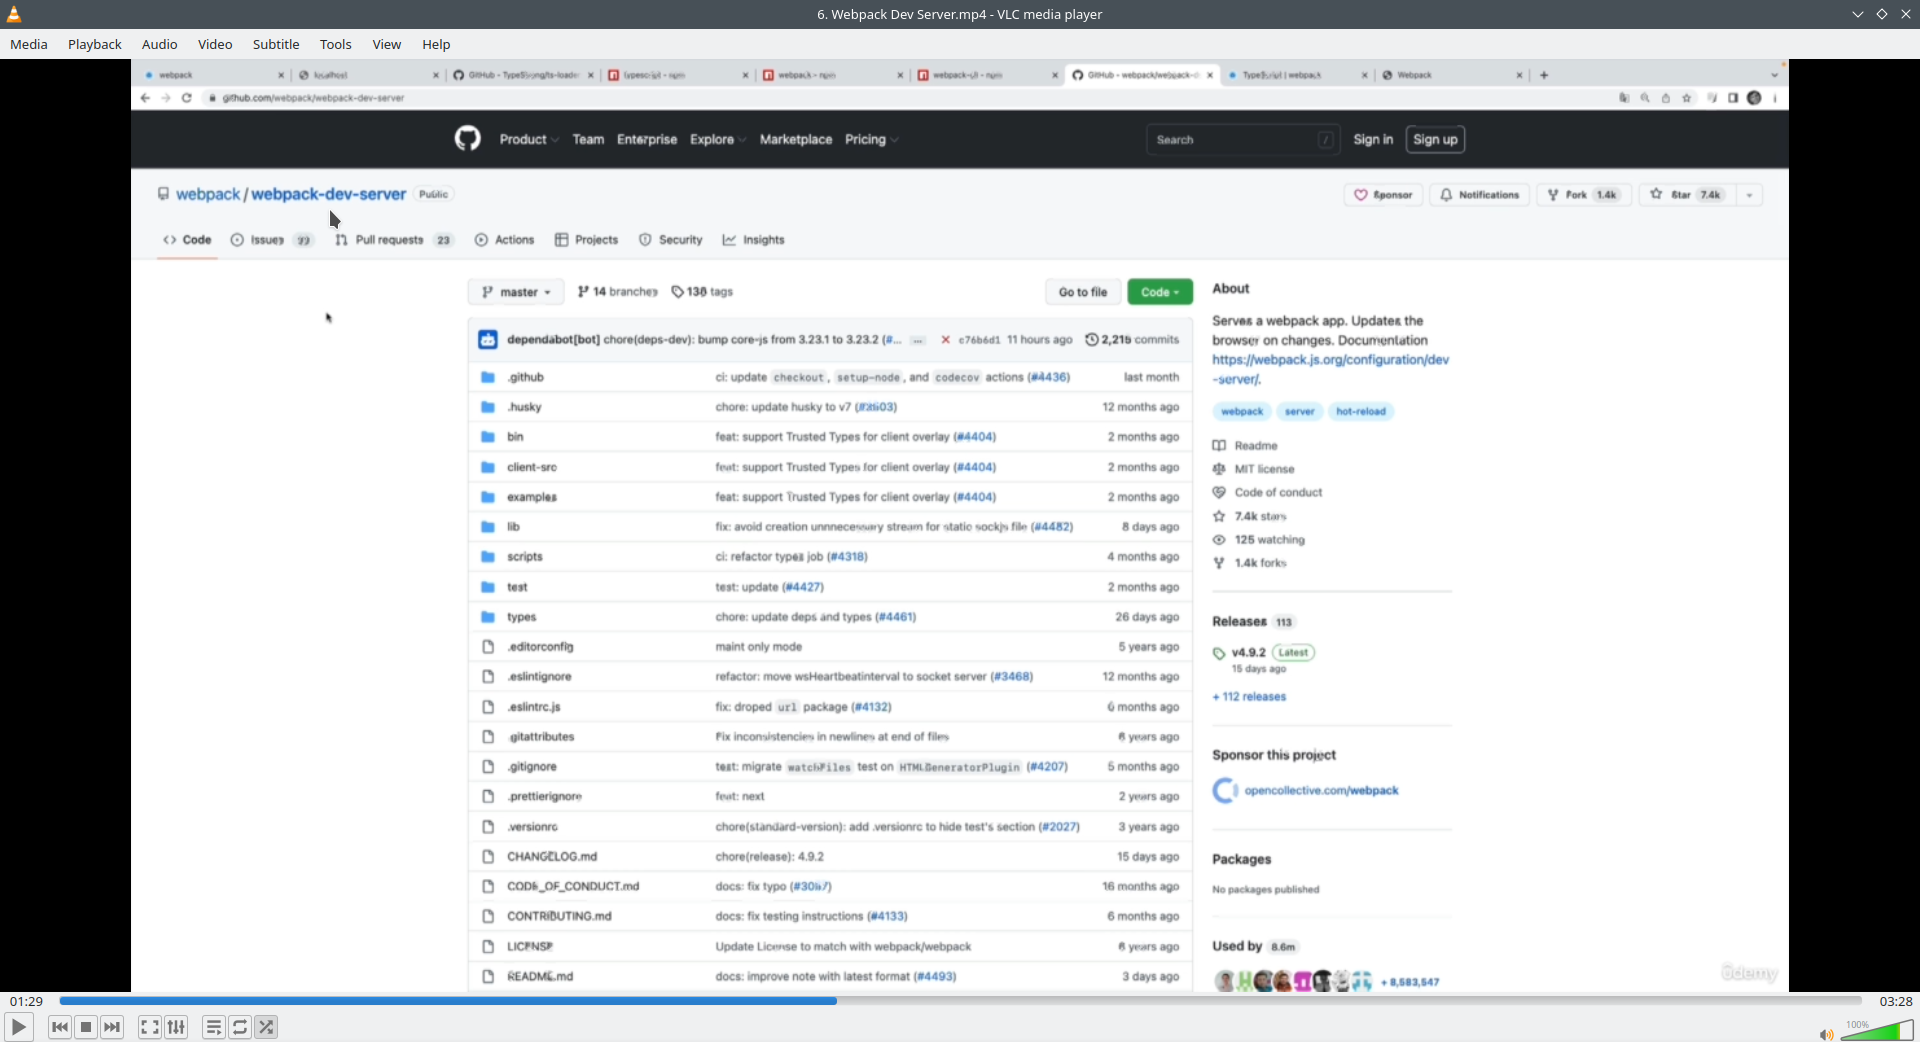Click the Sign up button
This screenshot has height=1042, width=1920.
(1435, 140)
